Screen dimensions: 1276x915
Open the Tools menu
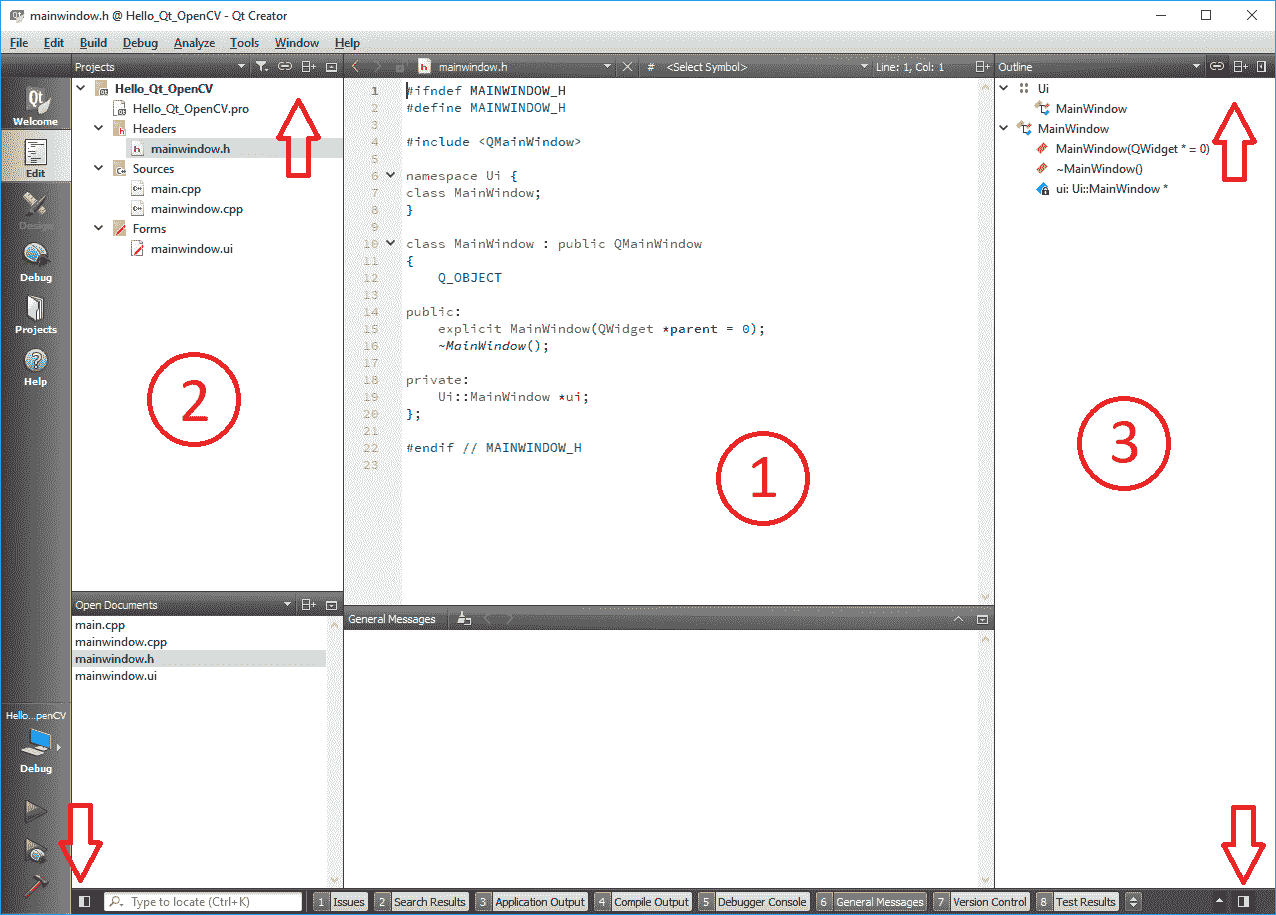point(244,43)
